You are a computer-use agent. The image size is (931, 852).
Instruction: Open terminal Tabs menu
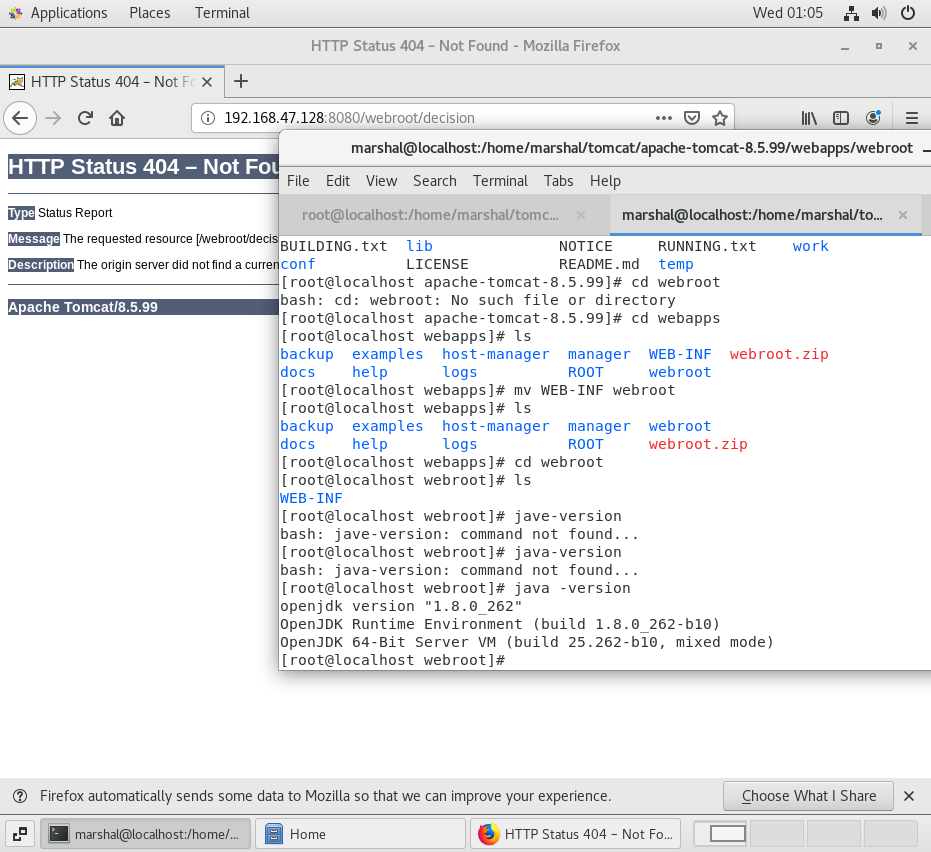pos(559,181)
